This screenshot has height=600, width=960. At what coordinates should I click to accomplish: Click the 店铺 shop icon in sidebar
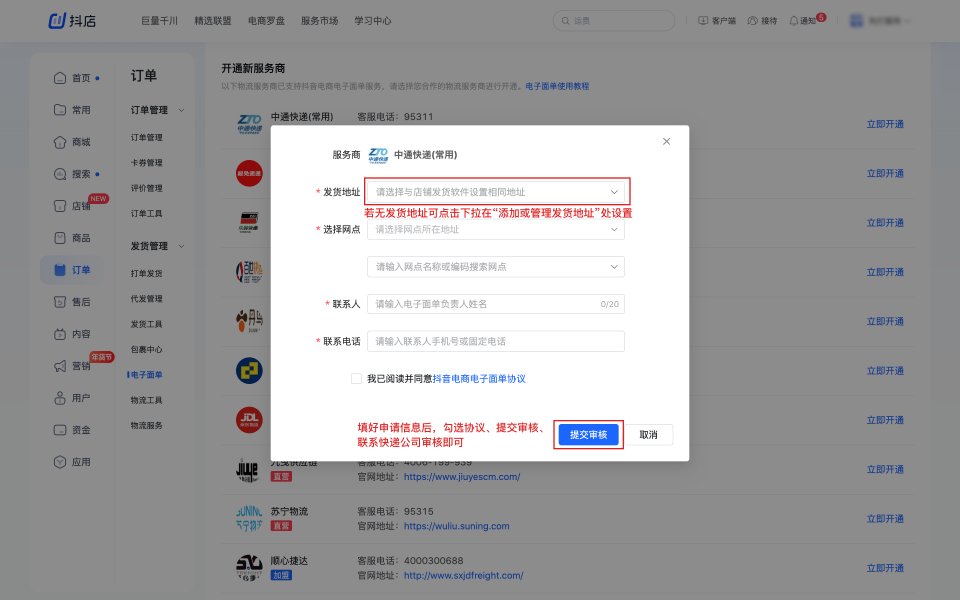60,206
